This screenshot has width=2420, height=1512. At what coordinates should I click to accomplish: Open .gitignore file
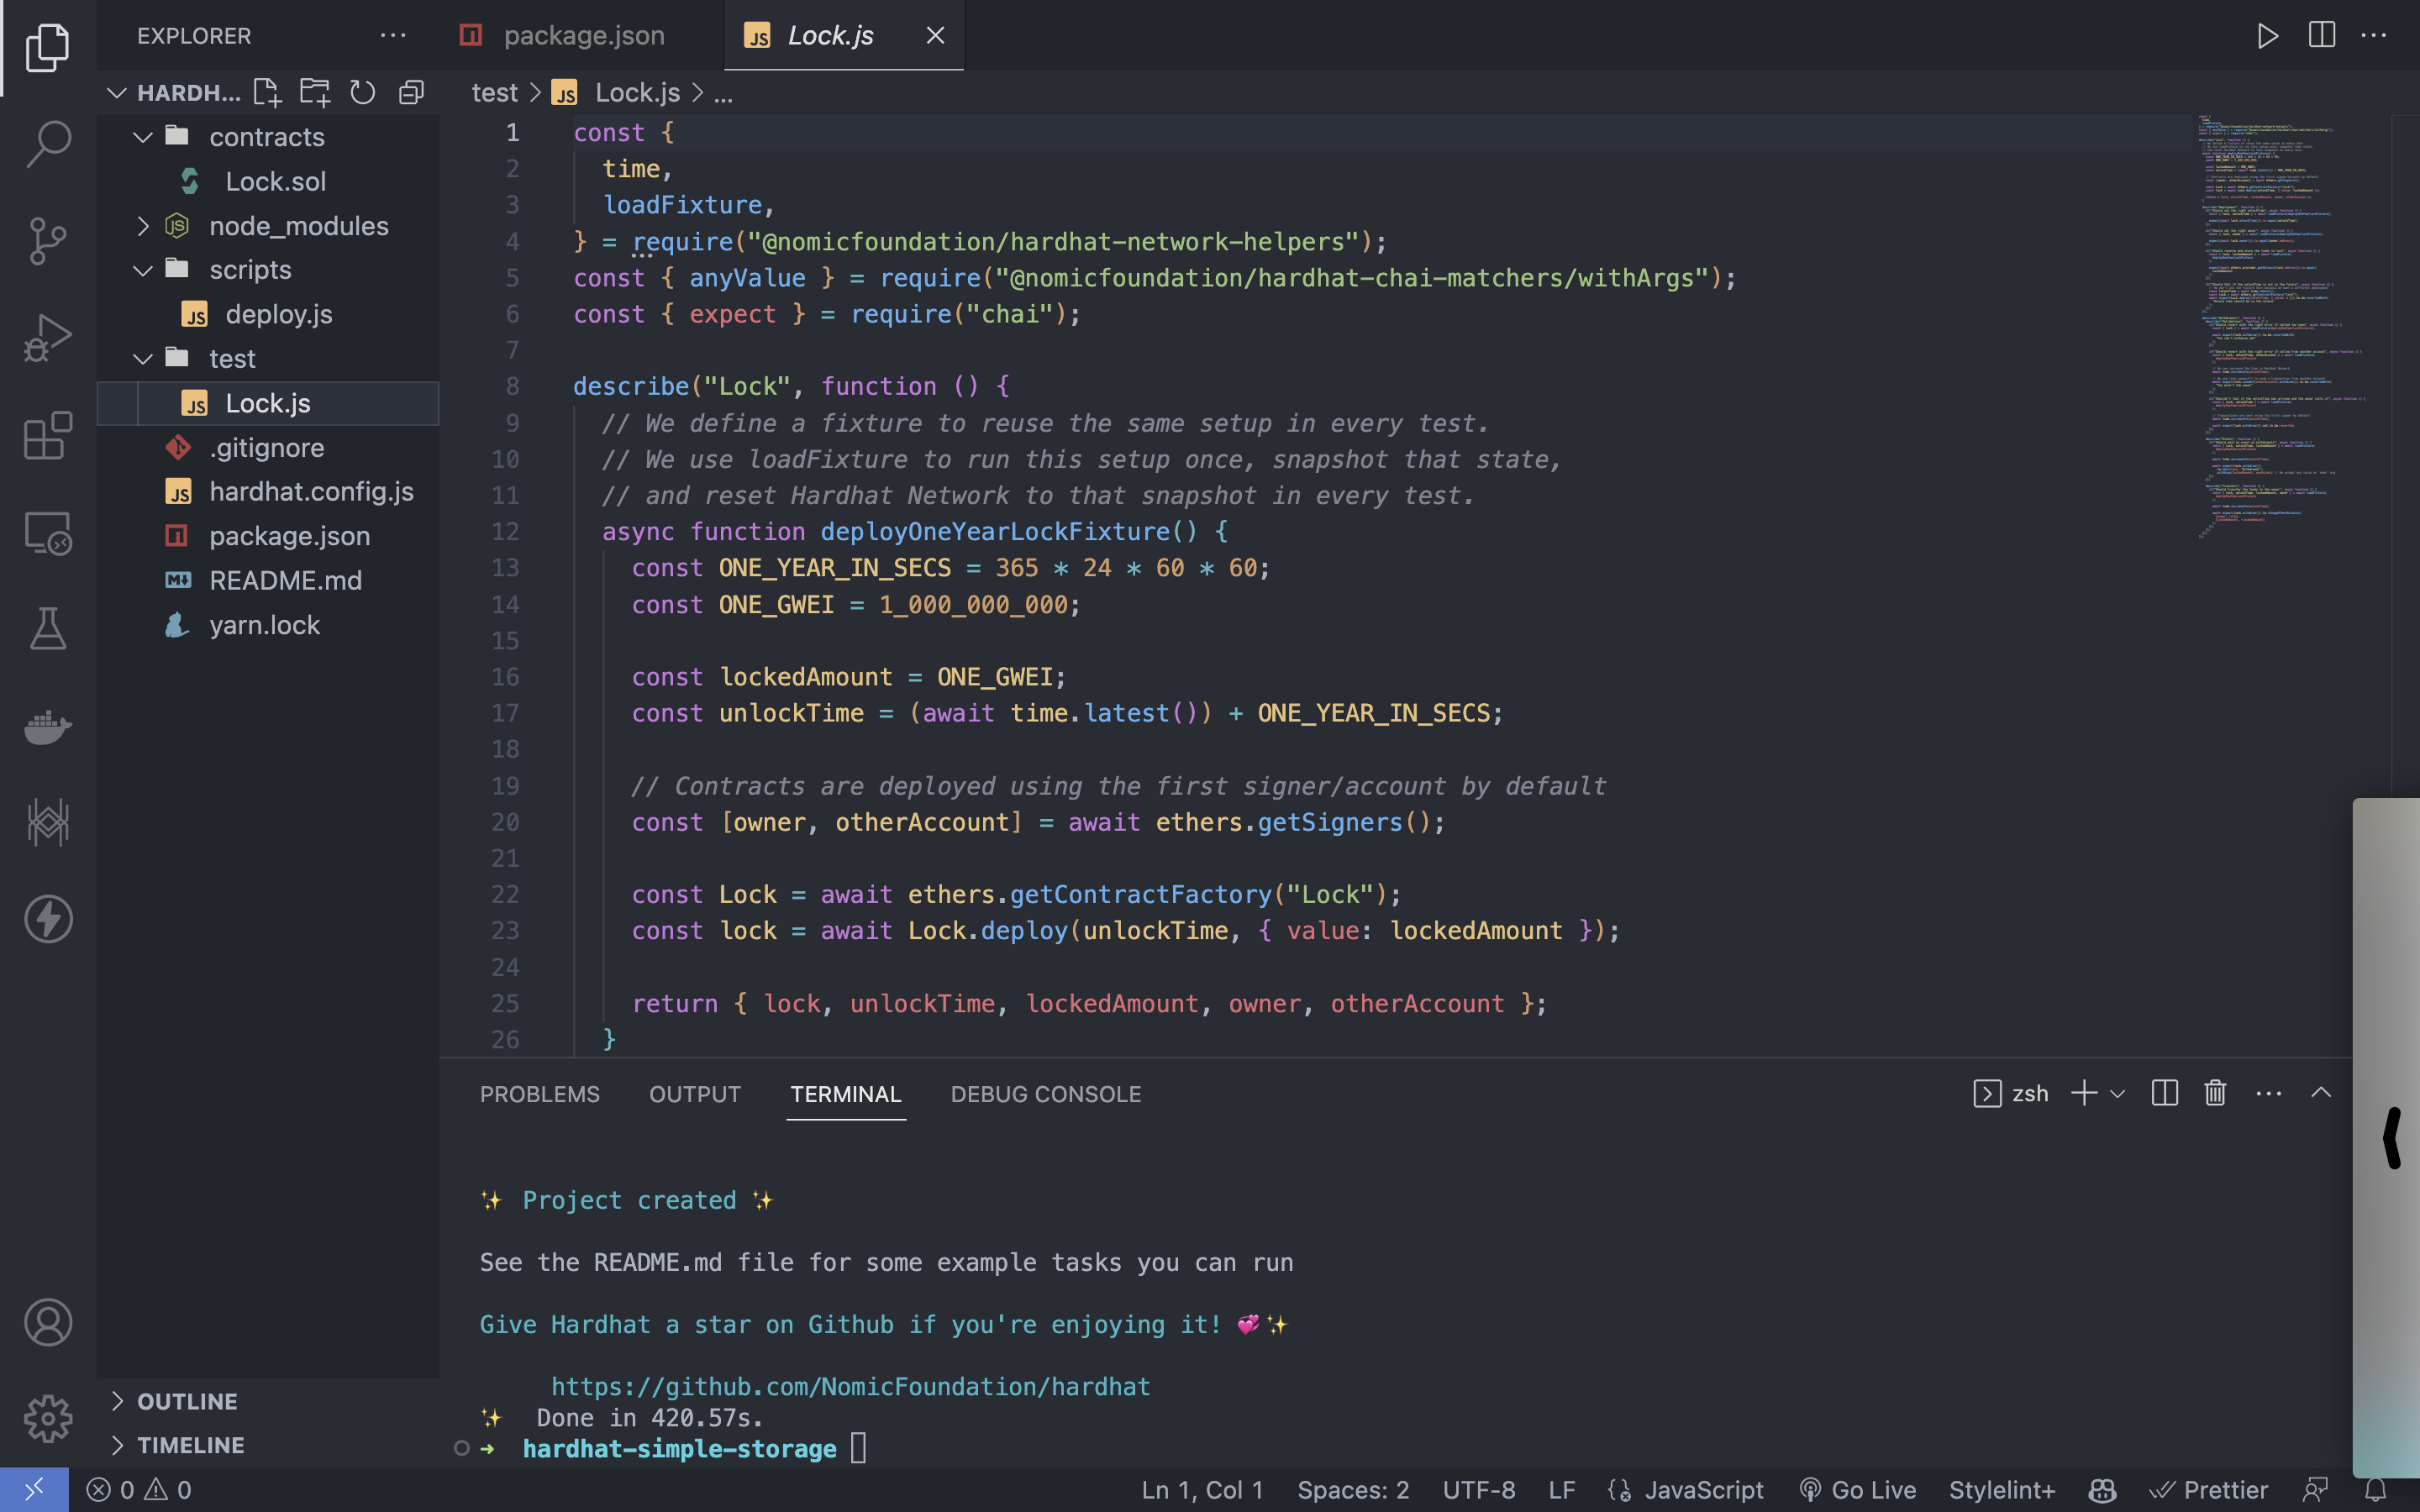pyautogui.click(x=268, y=447)
